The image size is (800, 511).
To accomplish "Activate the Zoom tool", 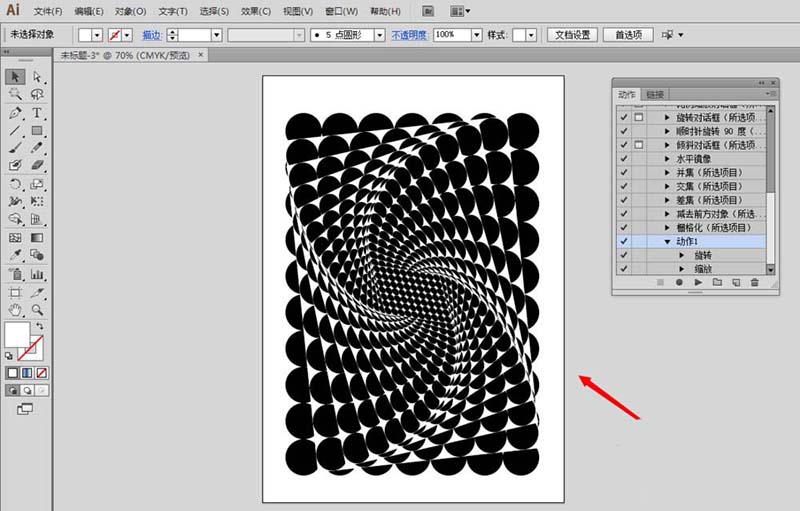I will pyautogui.click(x=37, y=310).
